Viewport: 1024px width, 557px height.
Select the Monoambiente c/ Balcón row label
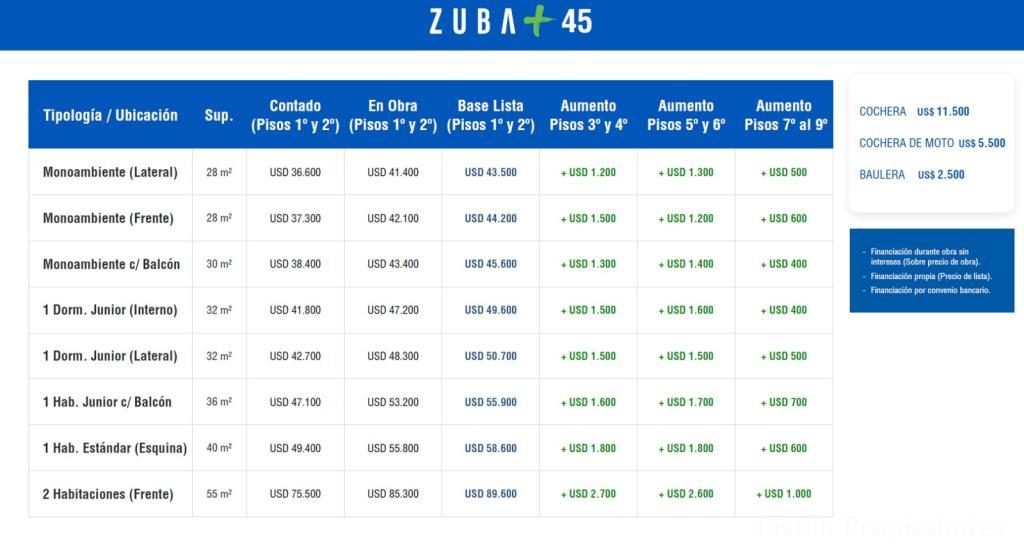(x=111, y=264)
